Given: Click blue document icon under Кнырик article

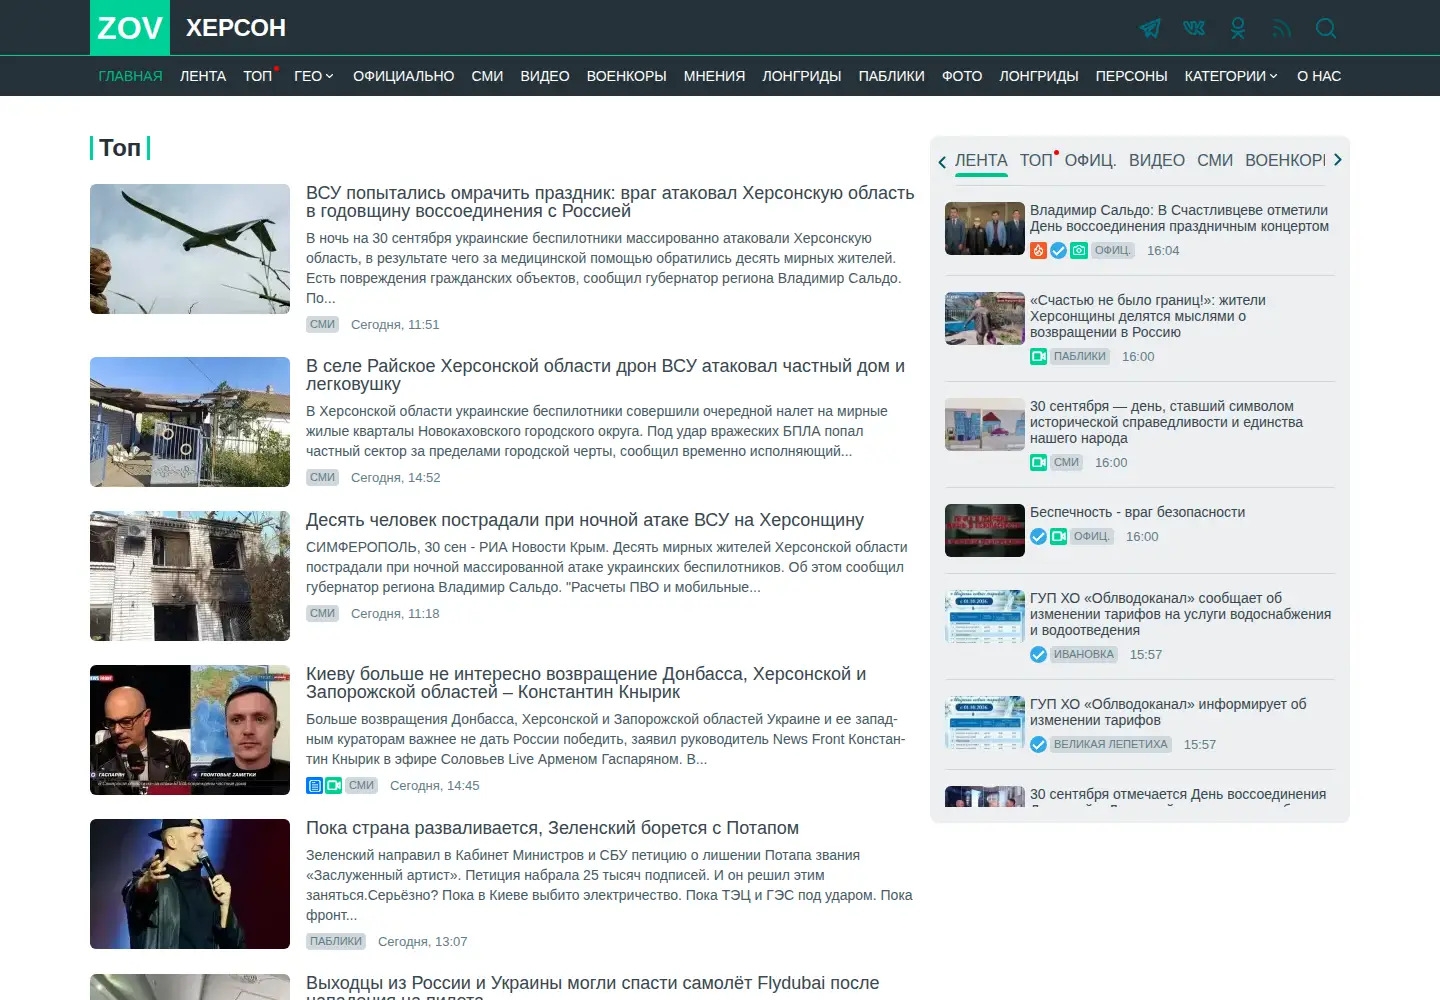Looking at the screenshot, I should (x=314, y=786).
